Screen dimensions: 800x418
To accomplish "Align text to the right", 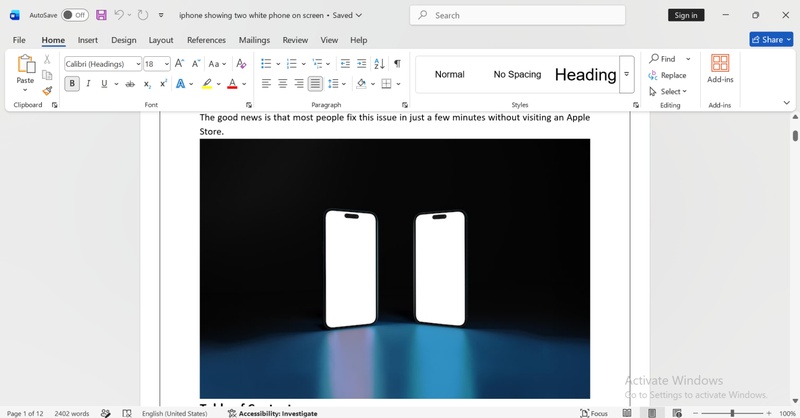I will pyautogui.click(x=299, y=84).
